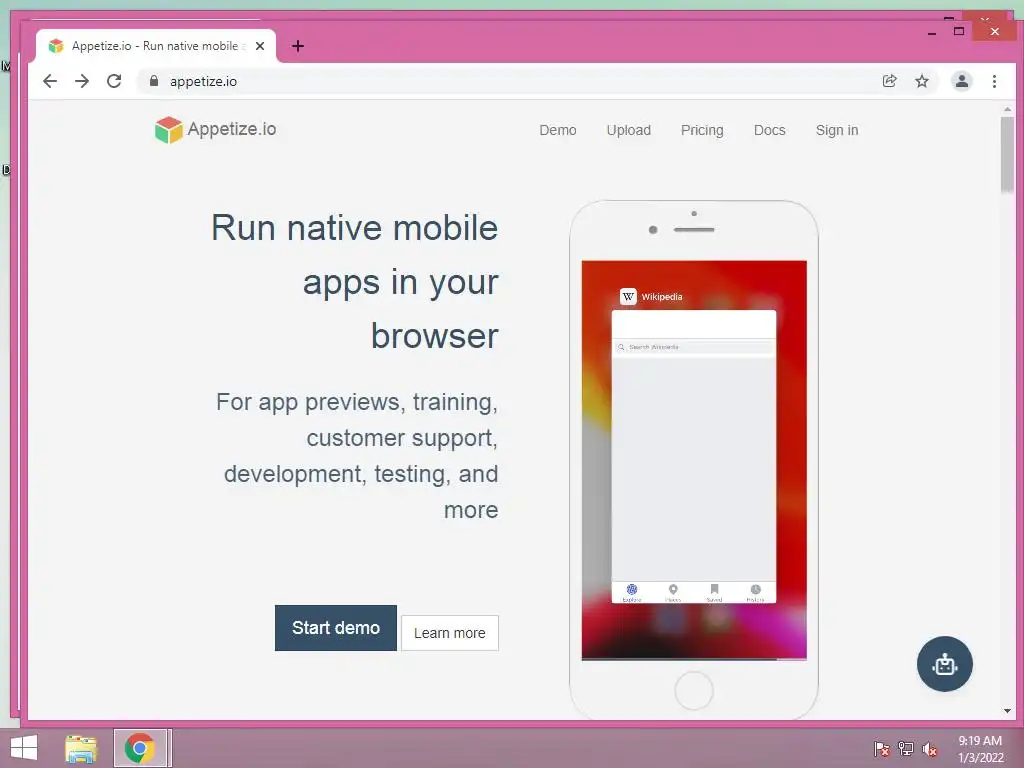Bookmark this page with the star icon
This screenshot has width=1024, height=768.
point(921,81)
